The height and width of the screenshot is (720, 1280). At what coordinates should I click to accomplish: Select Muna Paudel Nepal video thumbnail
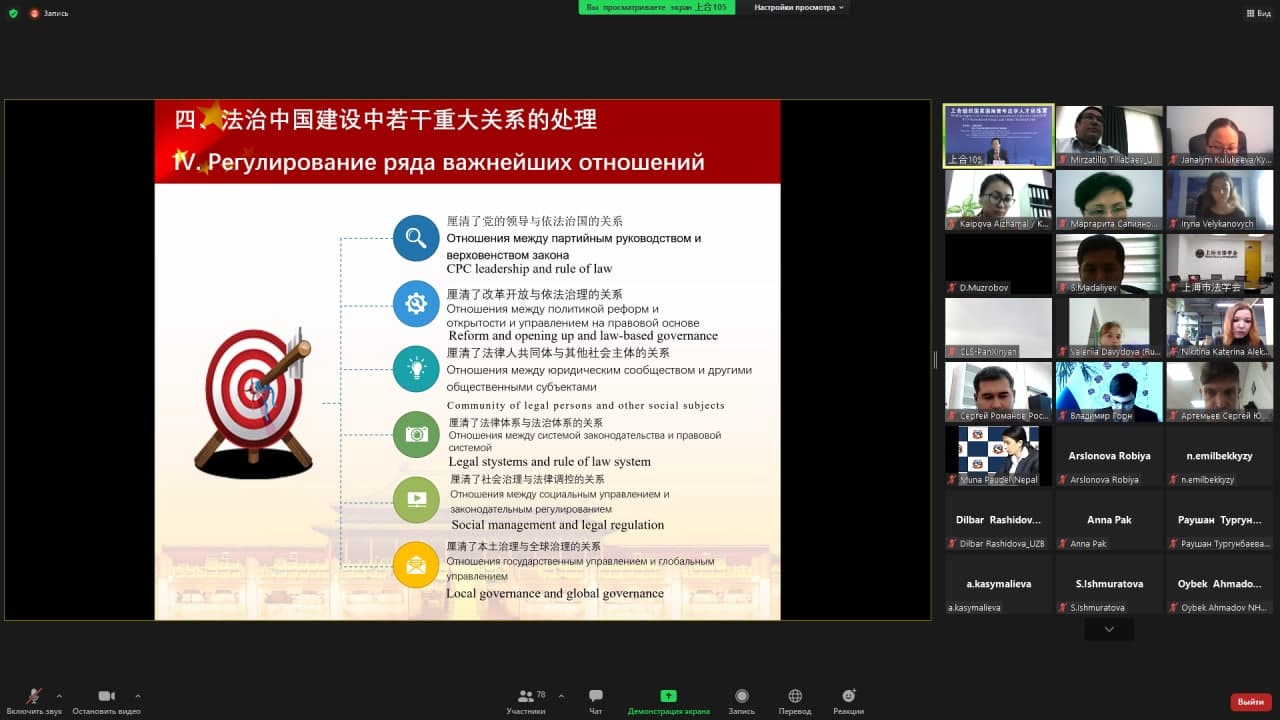click(x=999, y=455)
